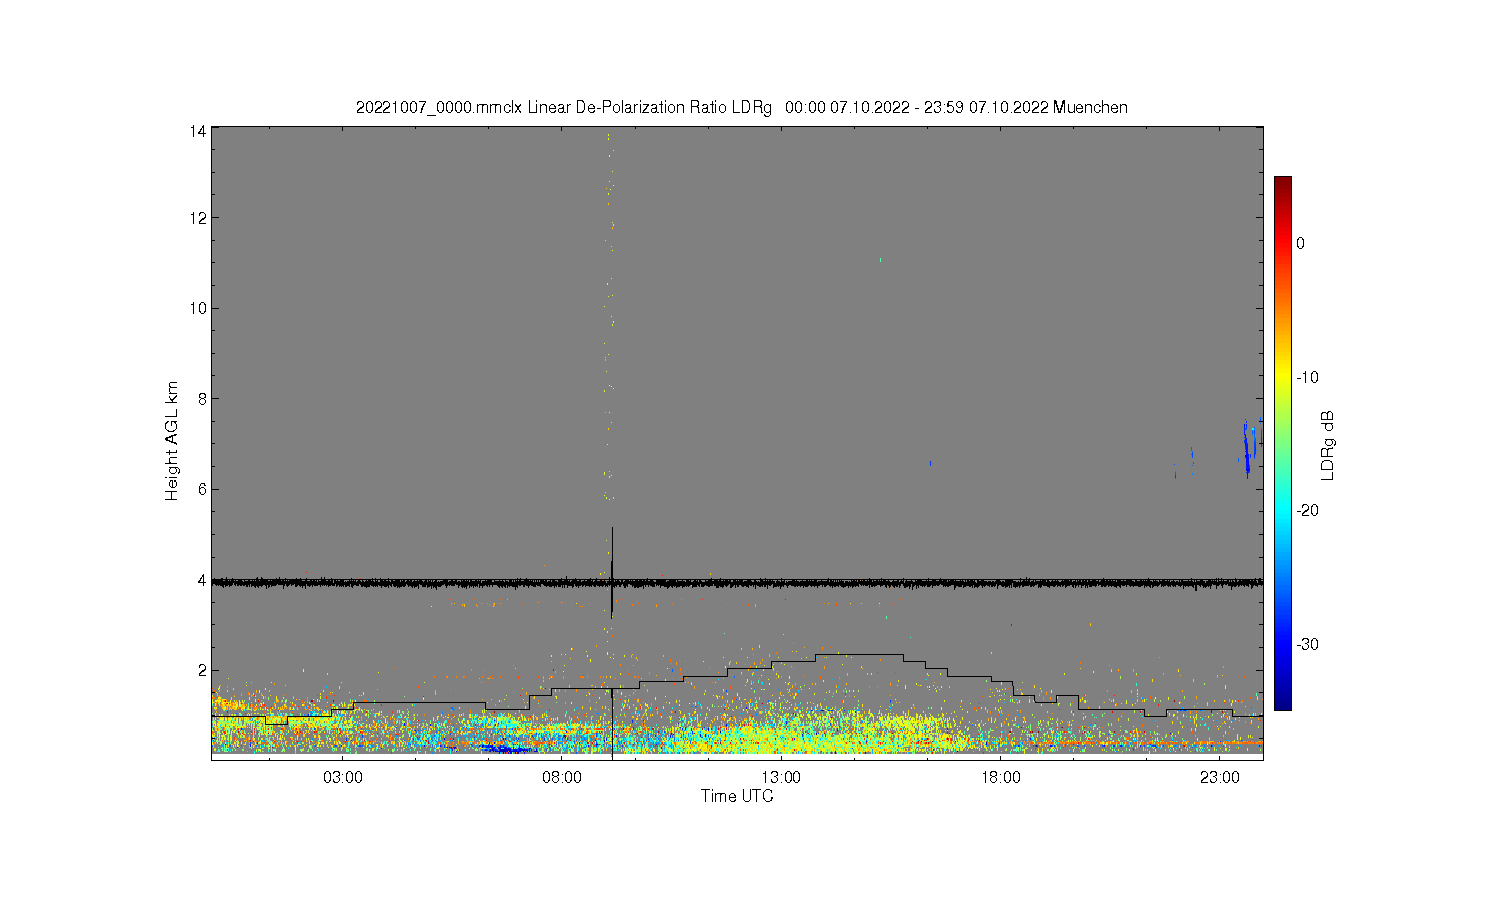
Task: Click the '14' height tick label
Action: click(198, 131)
